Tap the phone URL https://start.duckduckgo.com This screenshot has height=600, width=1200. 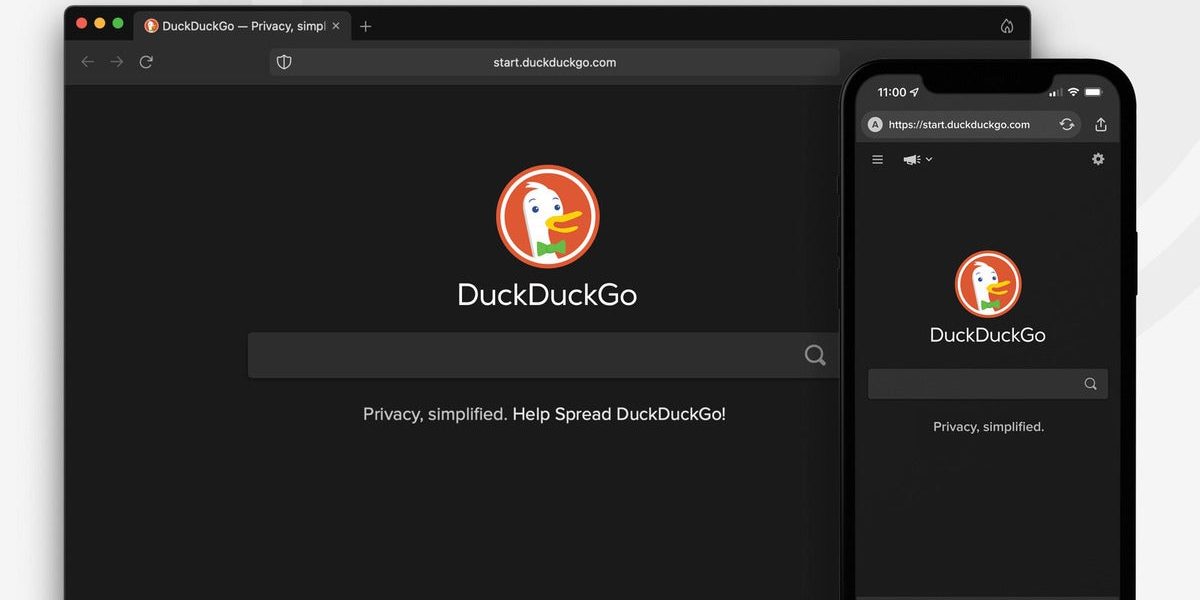coord(959,125)
